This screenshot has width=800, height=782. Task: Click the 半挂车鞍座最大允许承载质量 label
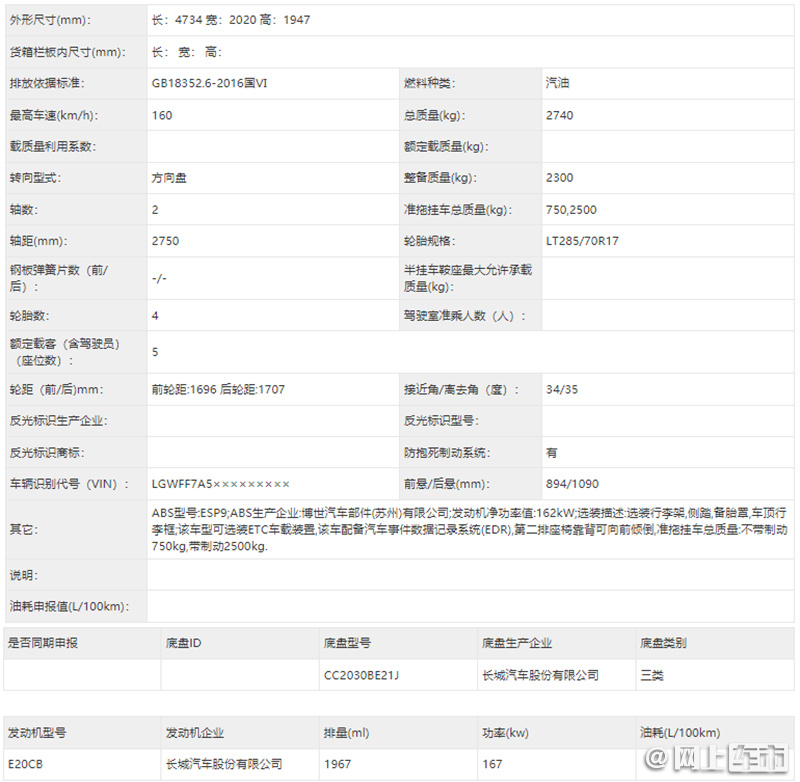pos(468,278)
